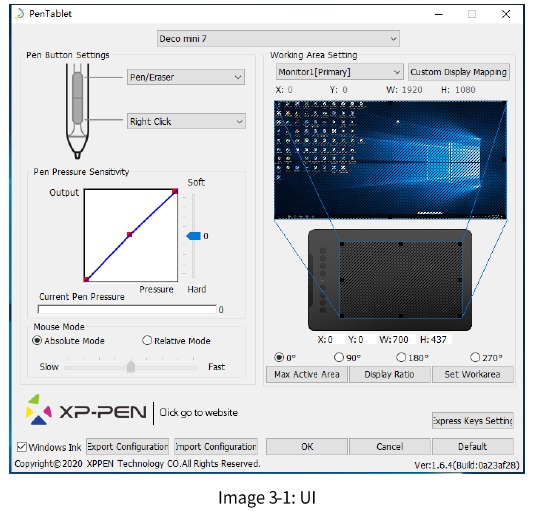Restore settings with Default button
This screenshot has width=546, height=516.
click(473, 446)
